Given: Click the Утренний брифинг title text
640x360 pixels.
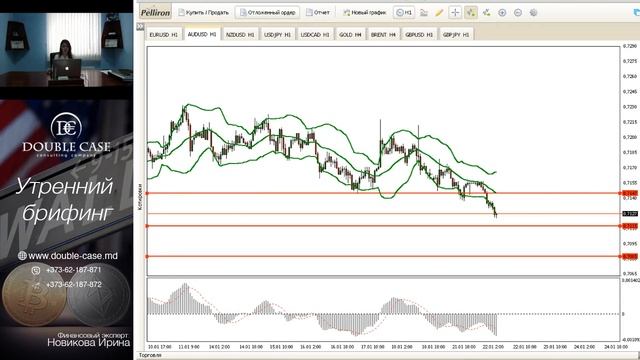Looking at the screenshot, I should (65, 200).
